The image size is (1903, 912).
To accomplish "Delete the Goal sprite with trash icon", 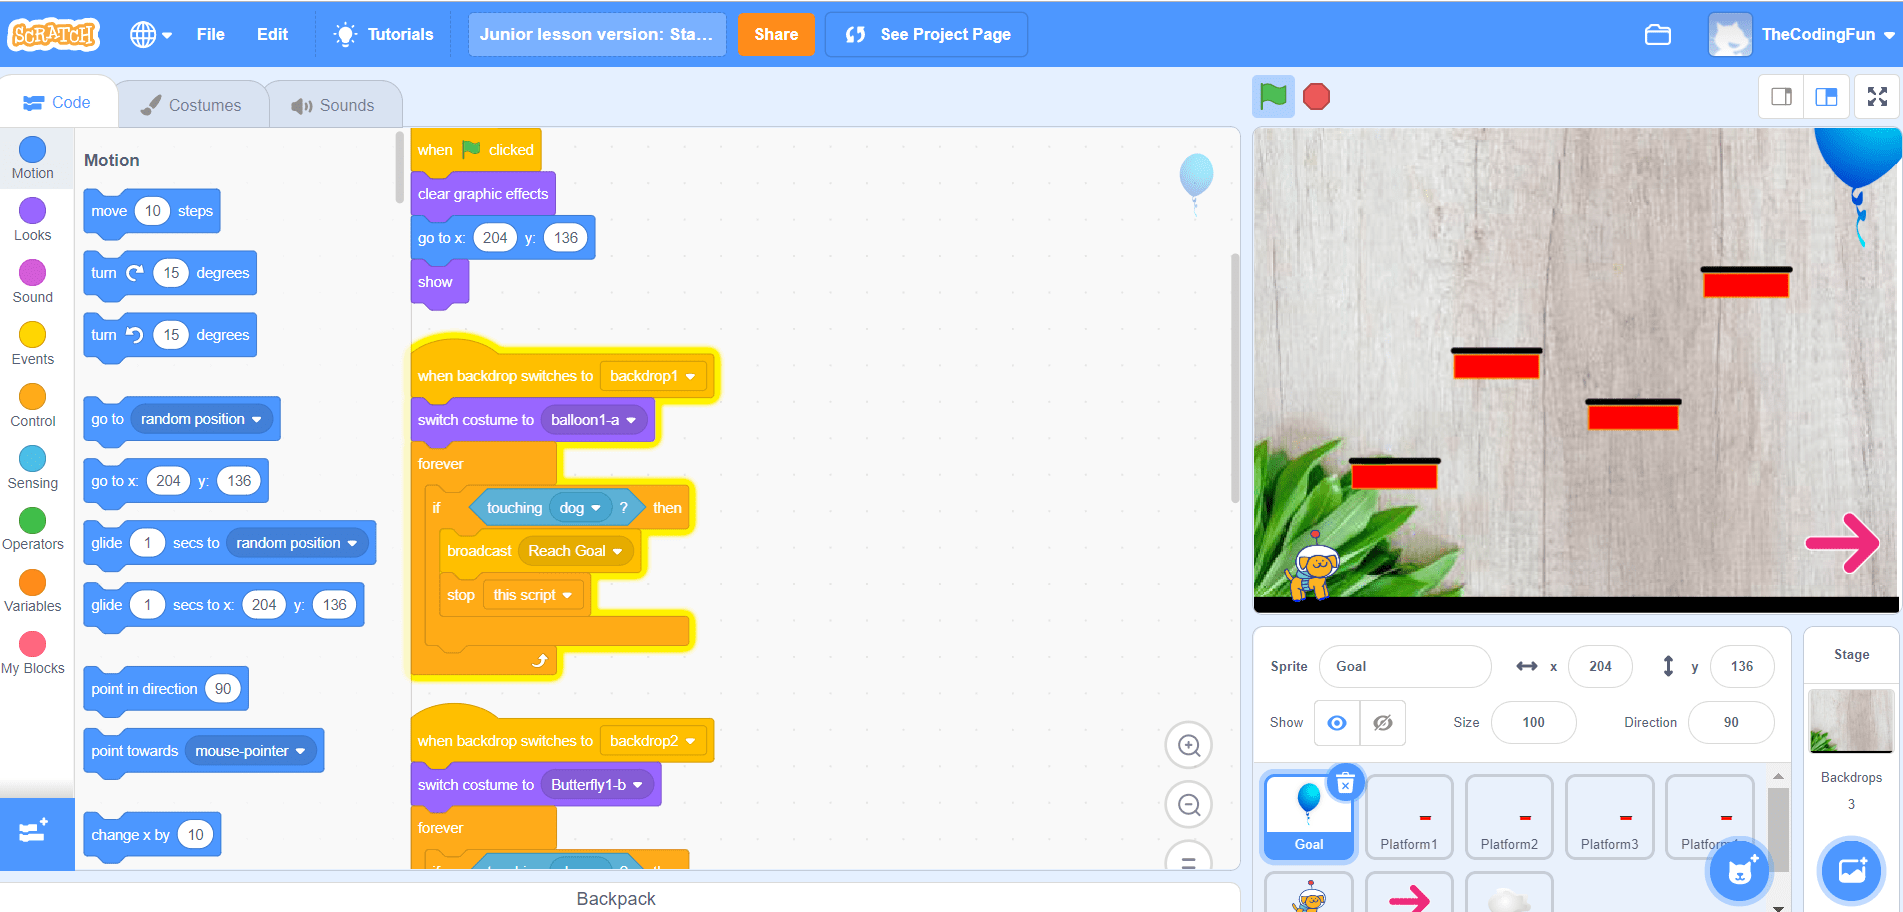I will coord(1346,784).
